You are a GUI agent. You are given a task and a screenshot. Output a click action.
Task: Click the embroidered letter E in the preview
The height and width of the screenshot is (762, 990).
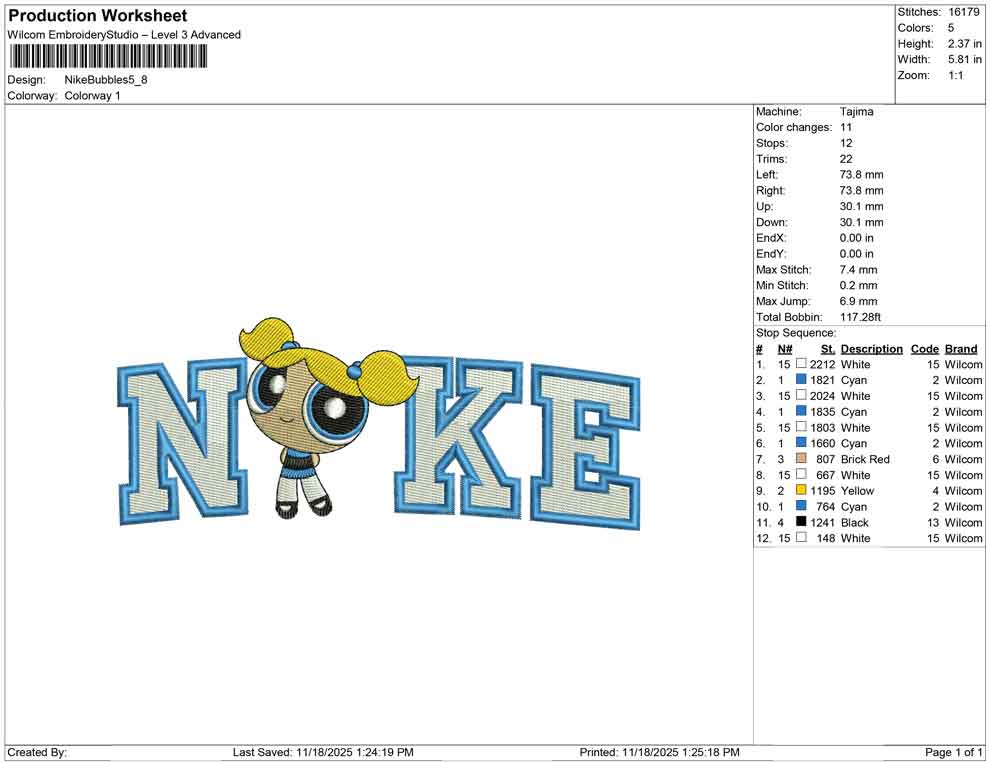pos(585,446)
